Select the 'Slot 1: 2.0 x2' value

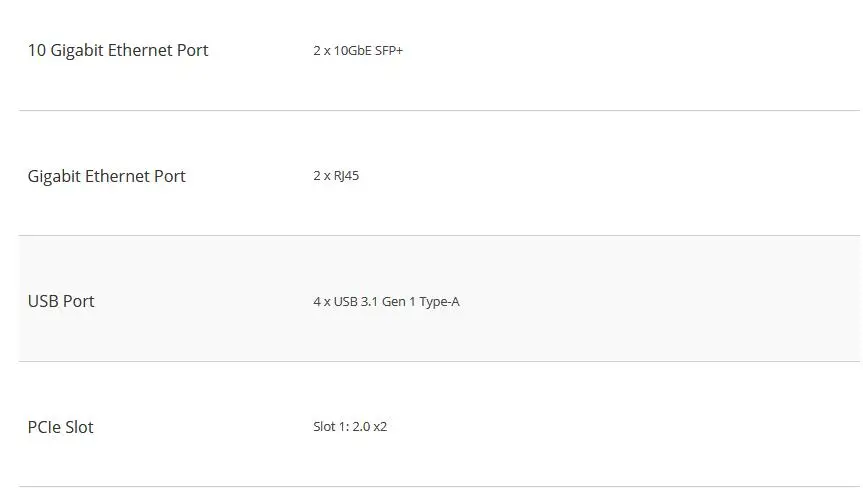[350, 426]
